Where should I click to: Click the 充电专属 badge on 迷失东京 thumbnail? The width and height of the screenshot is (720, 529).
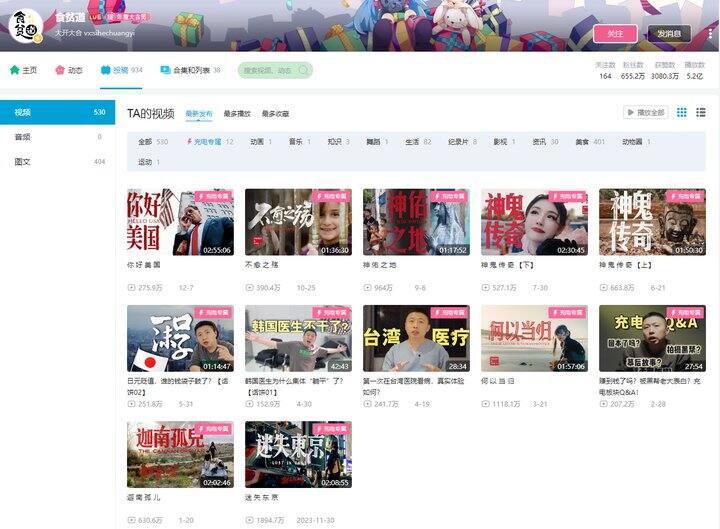(x=332, y=428)
